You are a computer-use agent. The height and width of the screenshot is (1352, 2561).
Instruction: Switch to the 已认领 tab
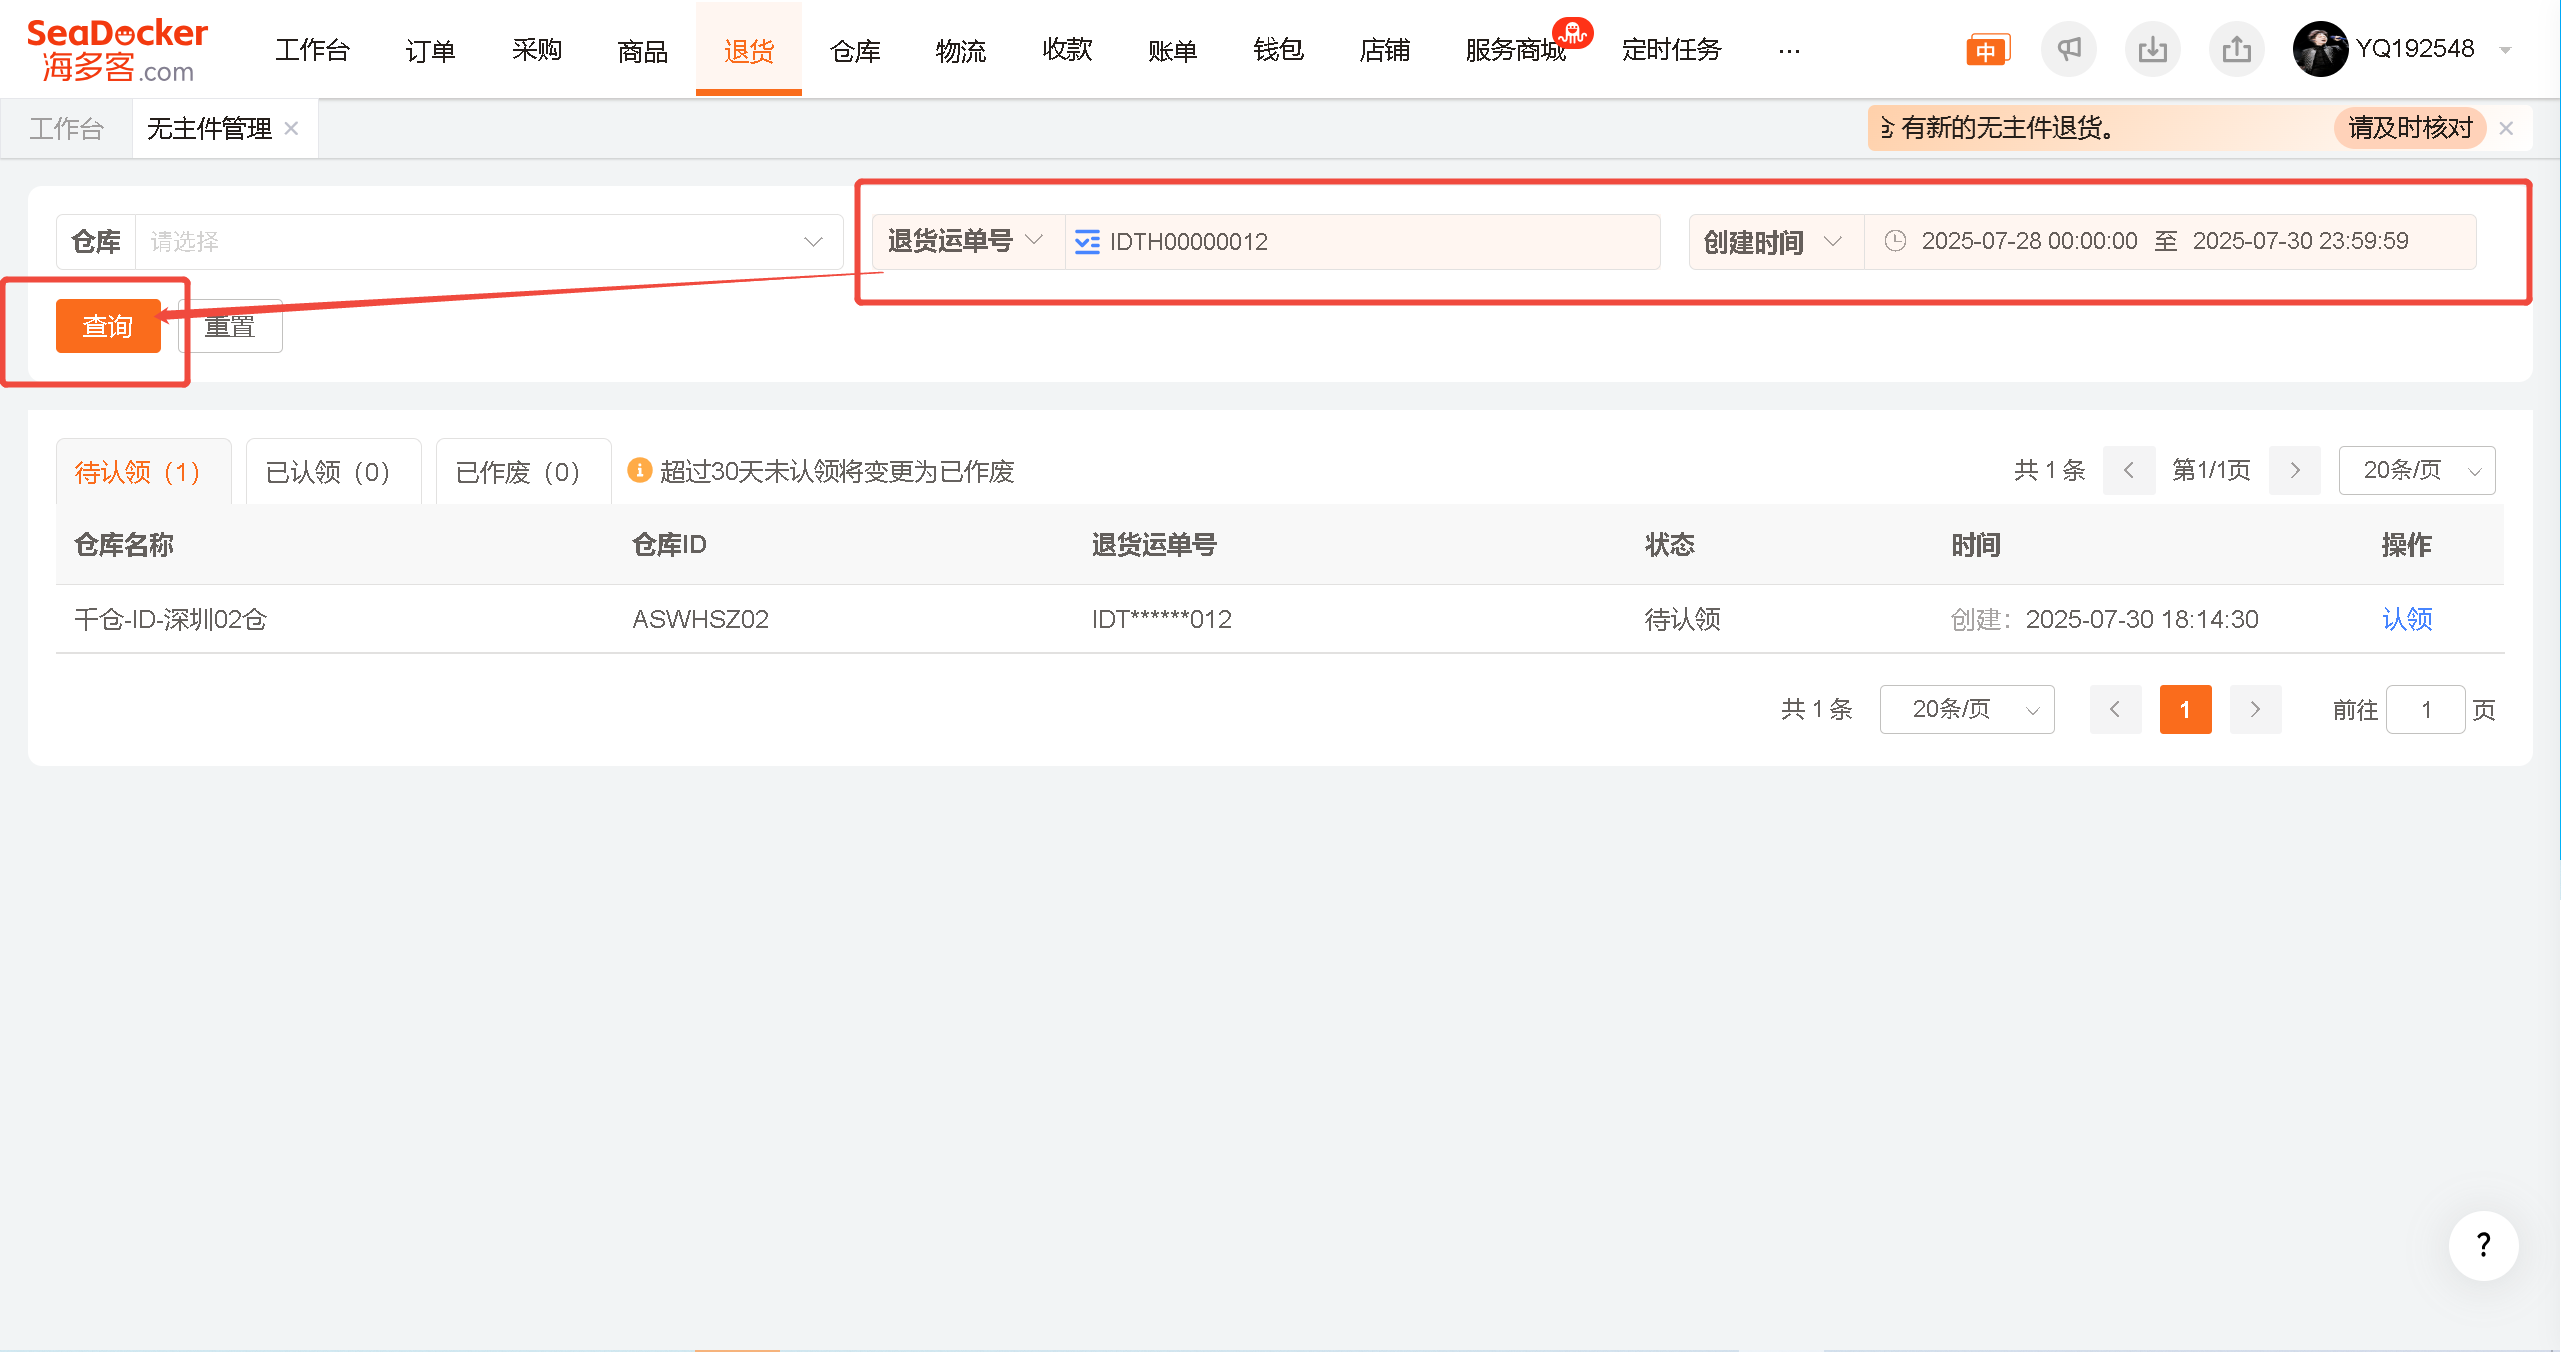coord(328,472)
